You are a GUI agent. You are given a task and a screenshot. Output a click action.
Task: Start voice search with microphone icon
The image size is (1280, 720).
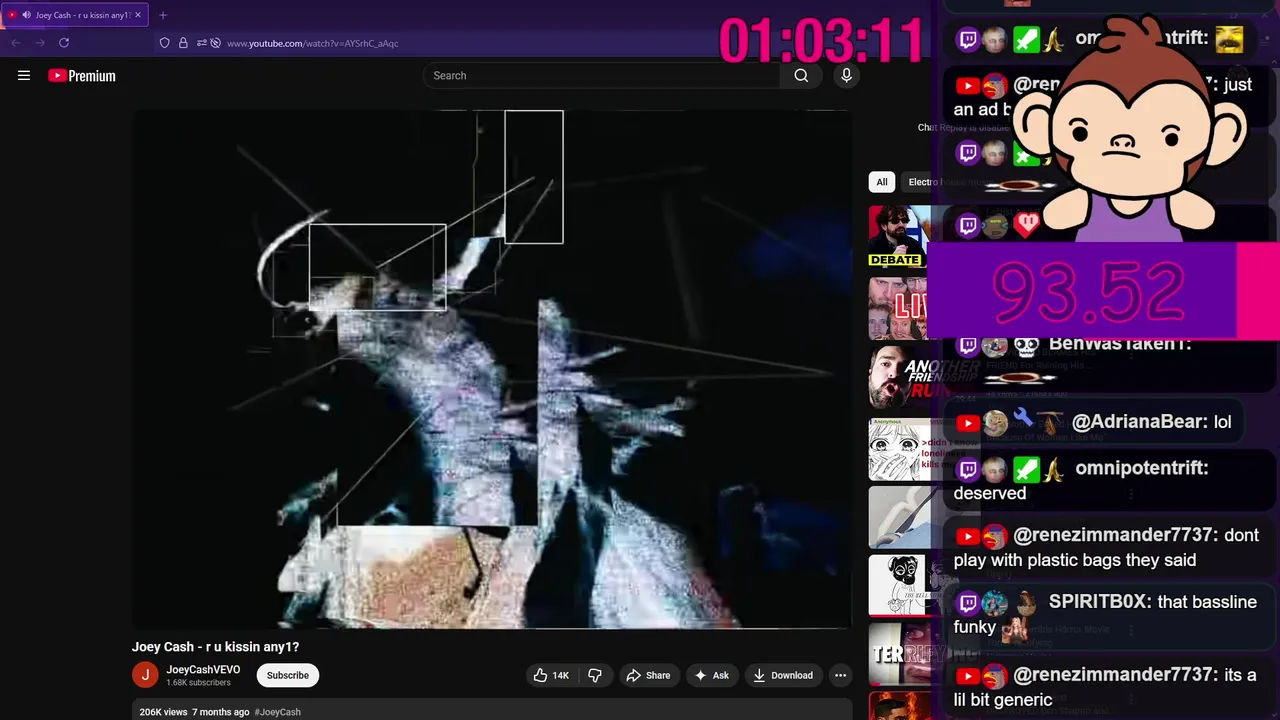846,75
